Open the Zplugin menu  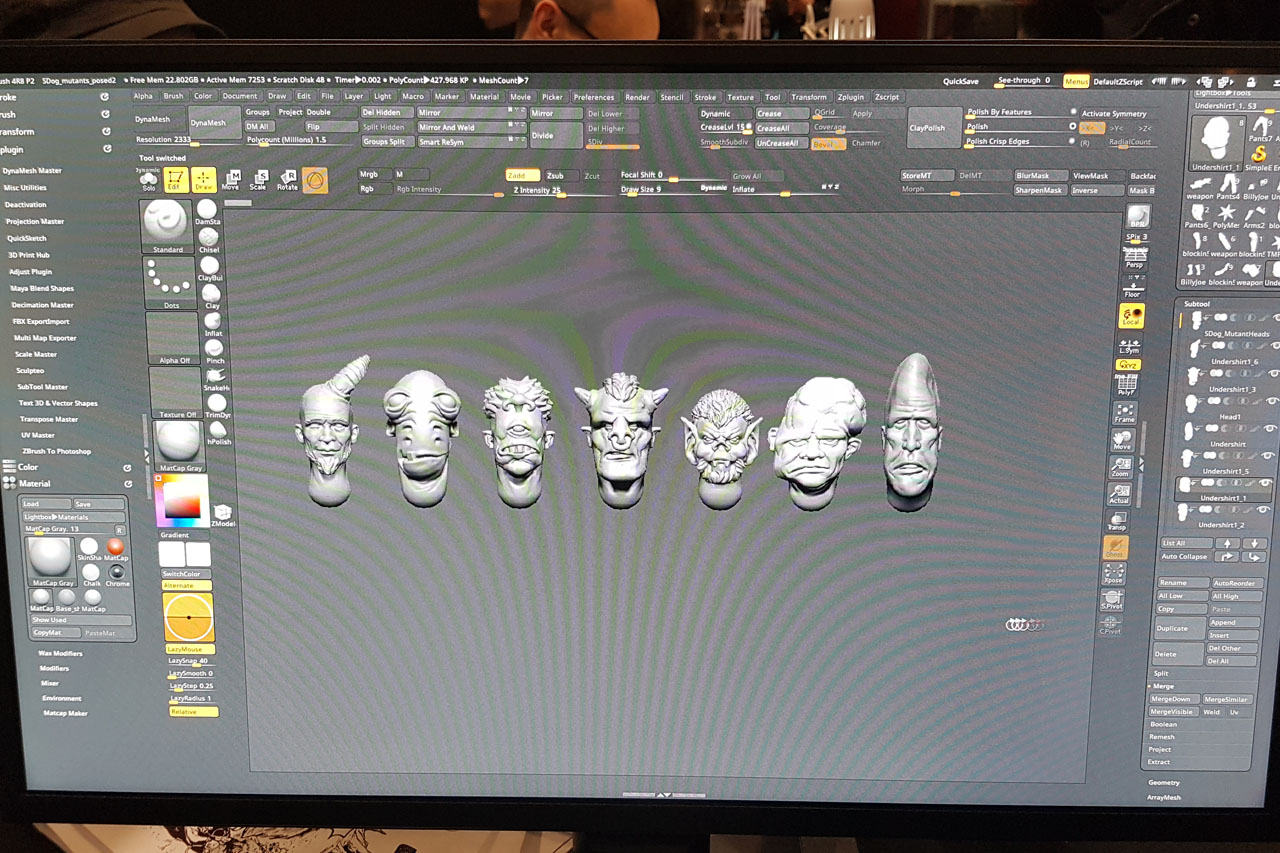click(x=851, y=97)
